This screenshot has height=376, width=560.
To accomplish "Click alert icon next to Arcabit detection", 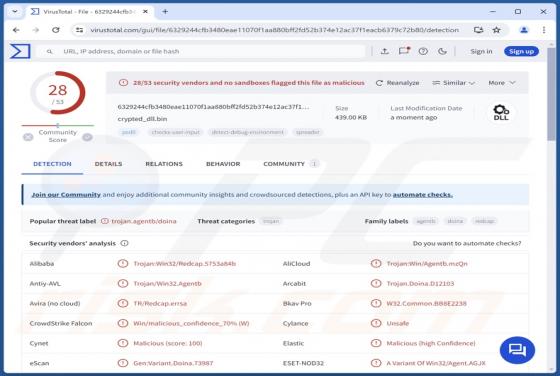I will [376, 284].
